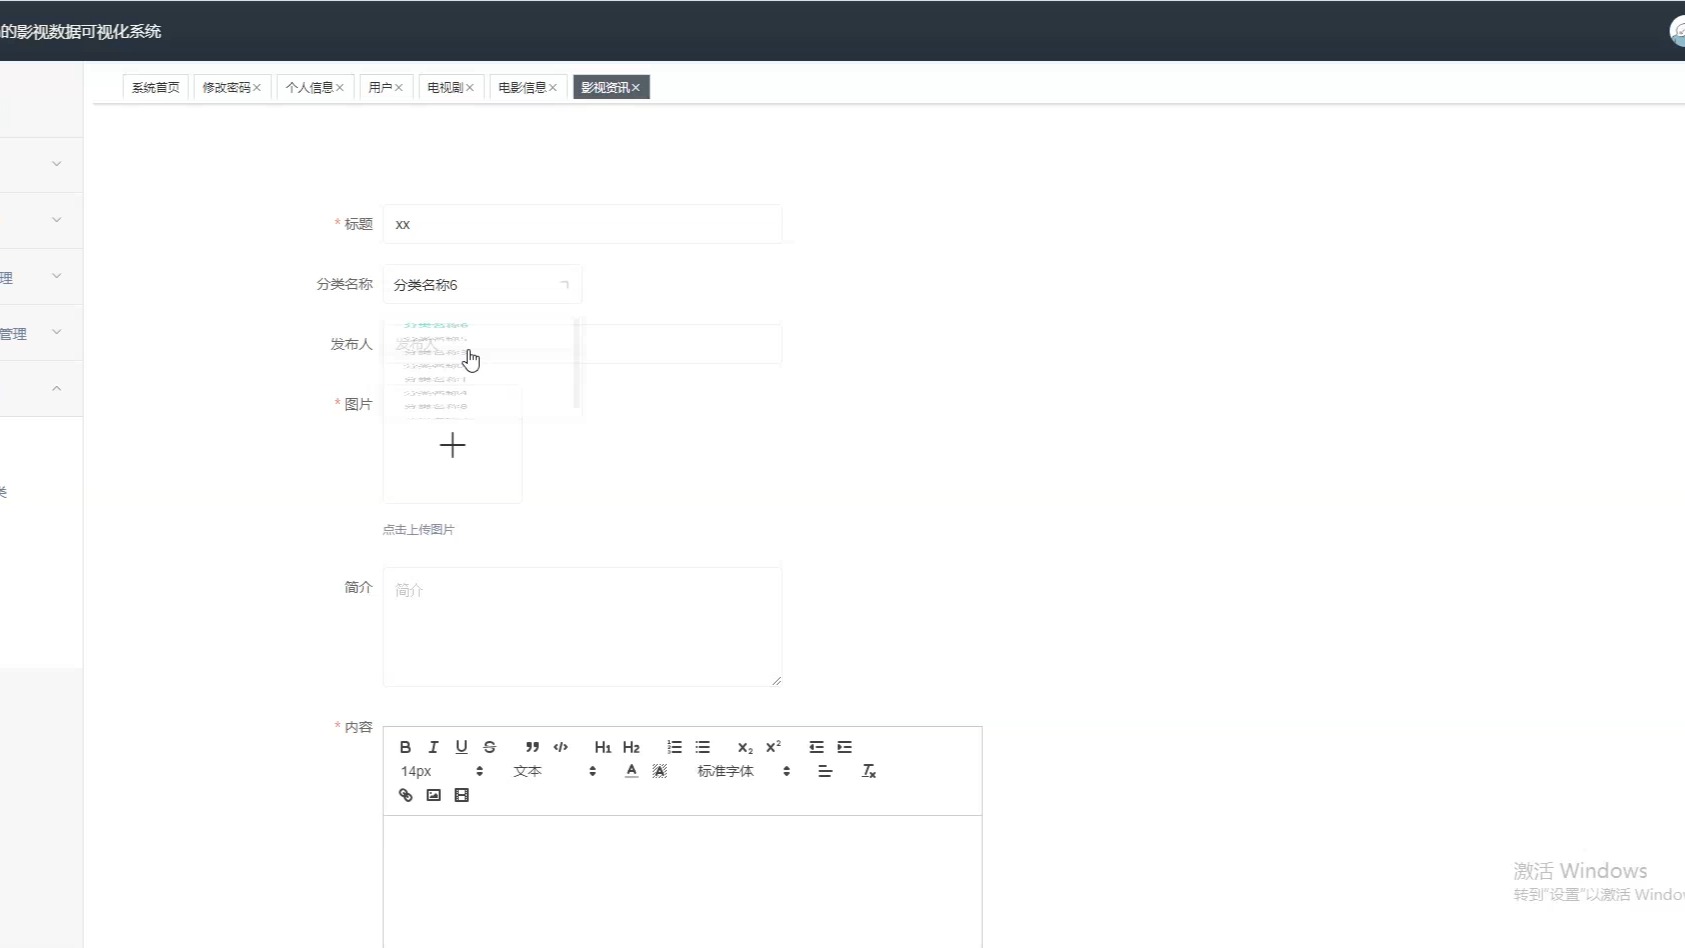The width and height of the screenshot is (1685, 948).
Task: Close the 影视资讯 tab
Action: click(x=636, y=88)
